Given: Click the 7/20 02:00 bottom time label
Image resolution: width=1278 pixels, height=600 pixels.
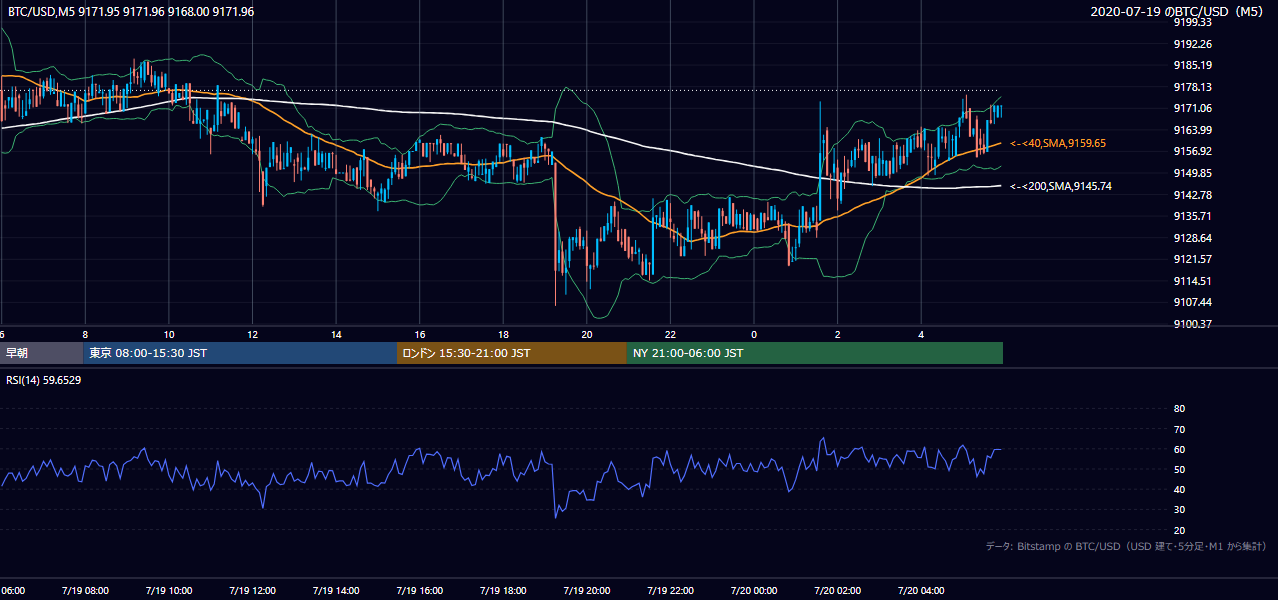Looking at the screenshot, I should tap(838, 591).
